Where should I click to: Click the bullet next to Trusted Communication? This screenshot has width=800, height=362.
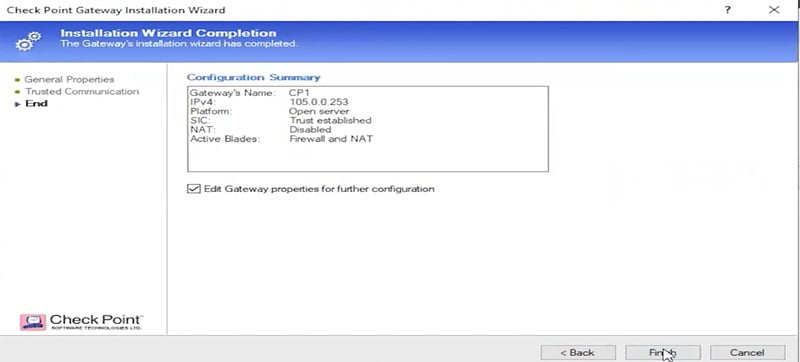17,92
